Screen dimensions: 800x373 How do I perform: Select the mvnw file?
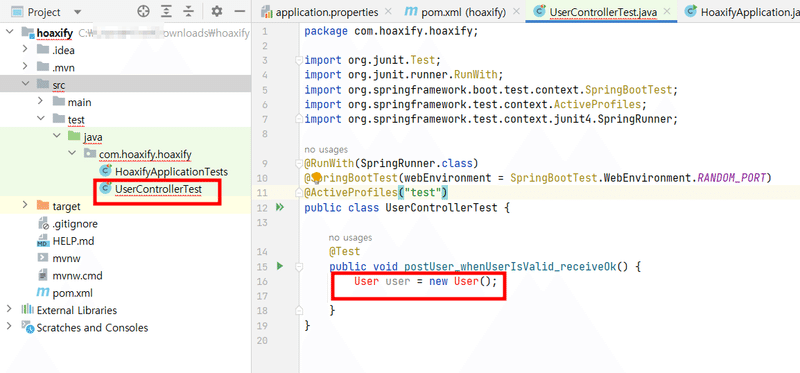point(66,258)
